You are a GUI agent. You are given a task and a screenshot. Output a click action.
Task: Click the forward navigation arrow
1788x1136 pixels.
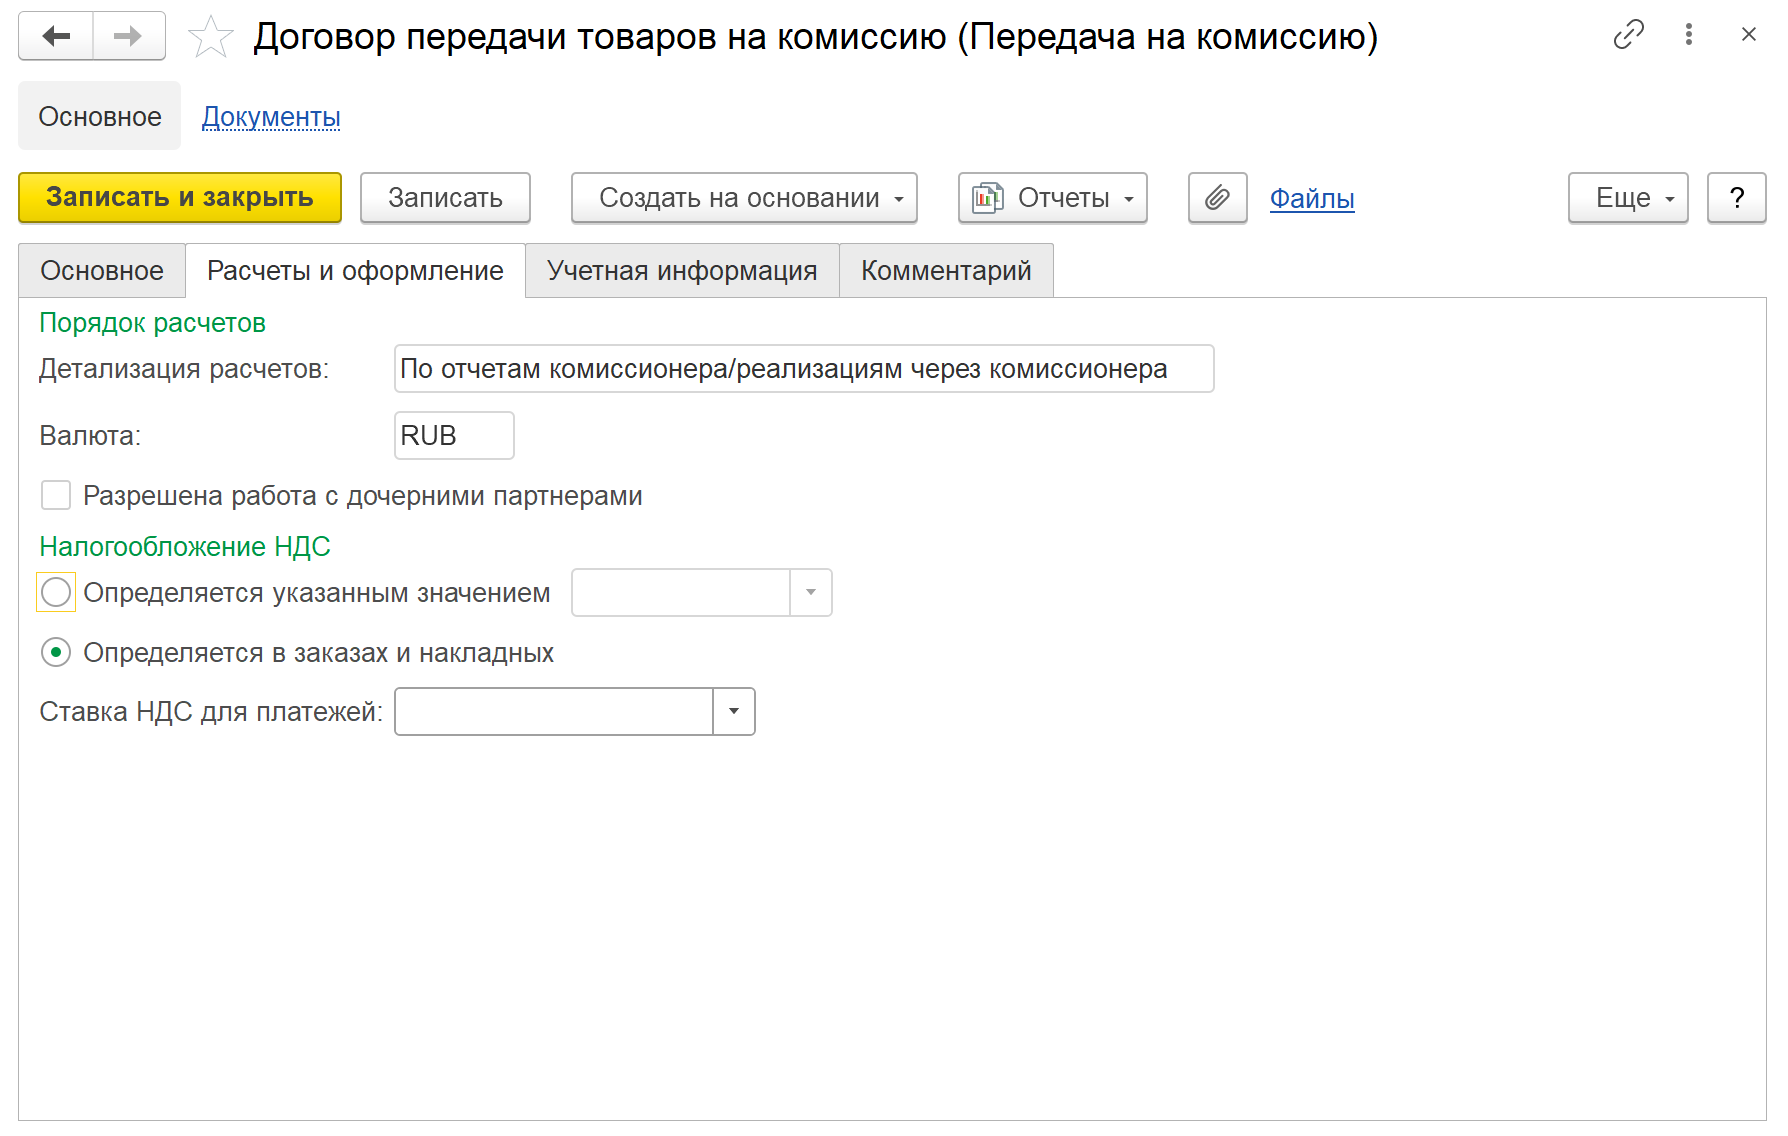[x=129, y=37]
